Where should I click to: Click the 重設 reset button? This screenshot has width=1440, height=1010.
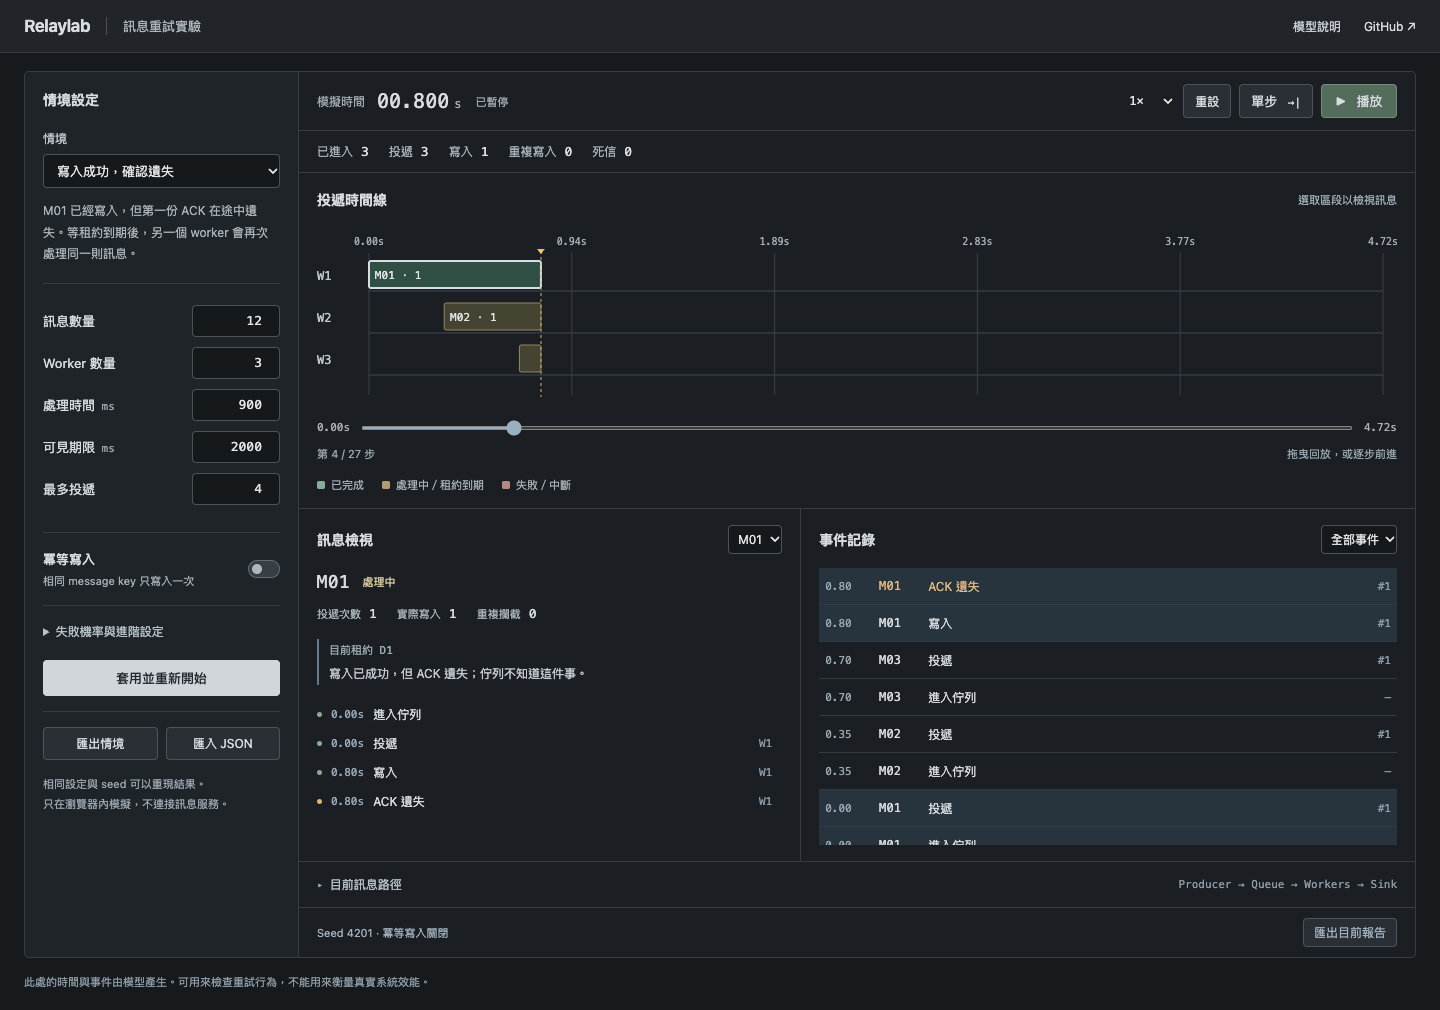(1207, 101)
